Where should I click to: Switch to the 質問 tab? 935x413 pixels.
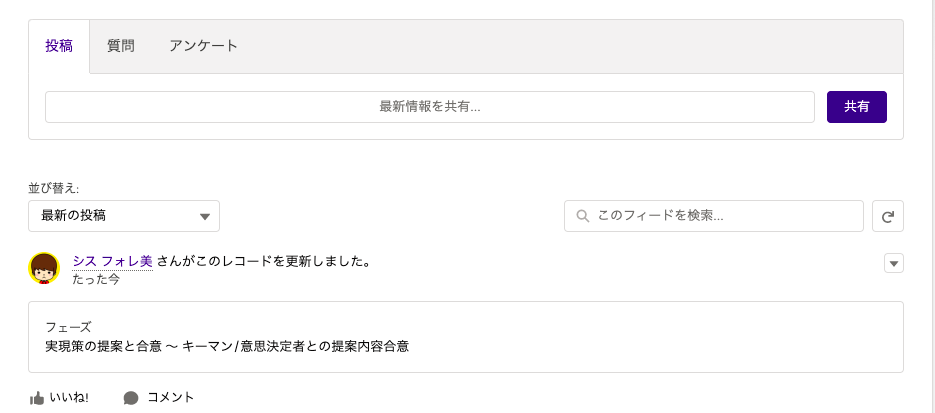(121, 46)
